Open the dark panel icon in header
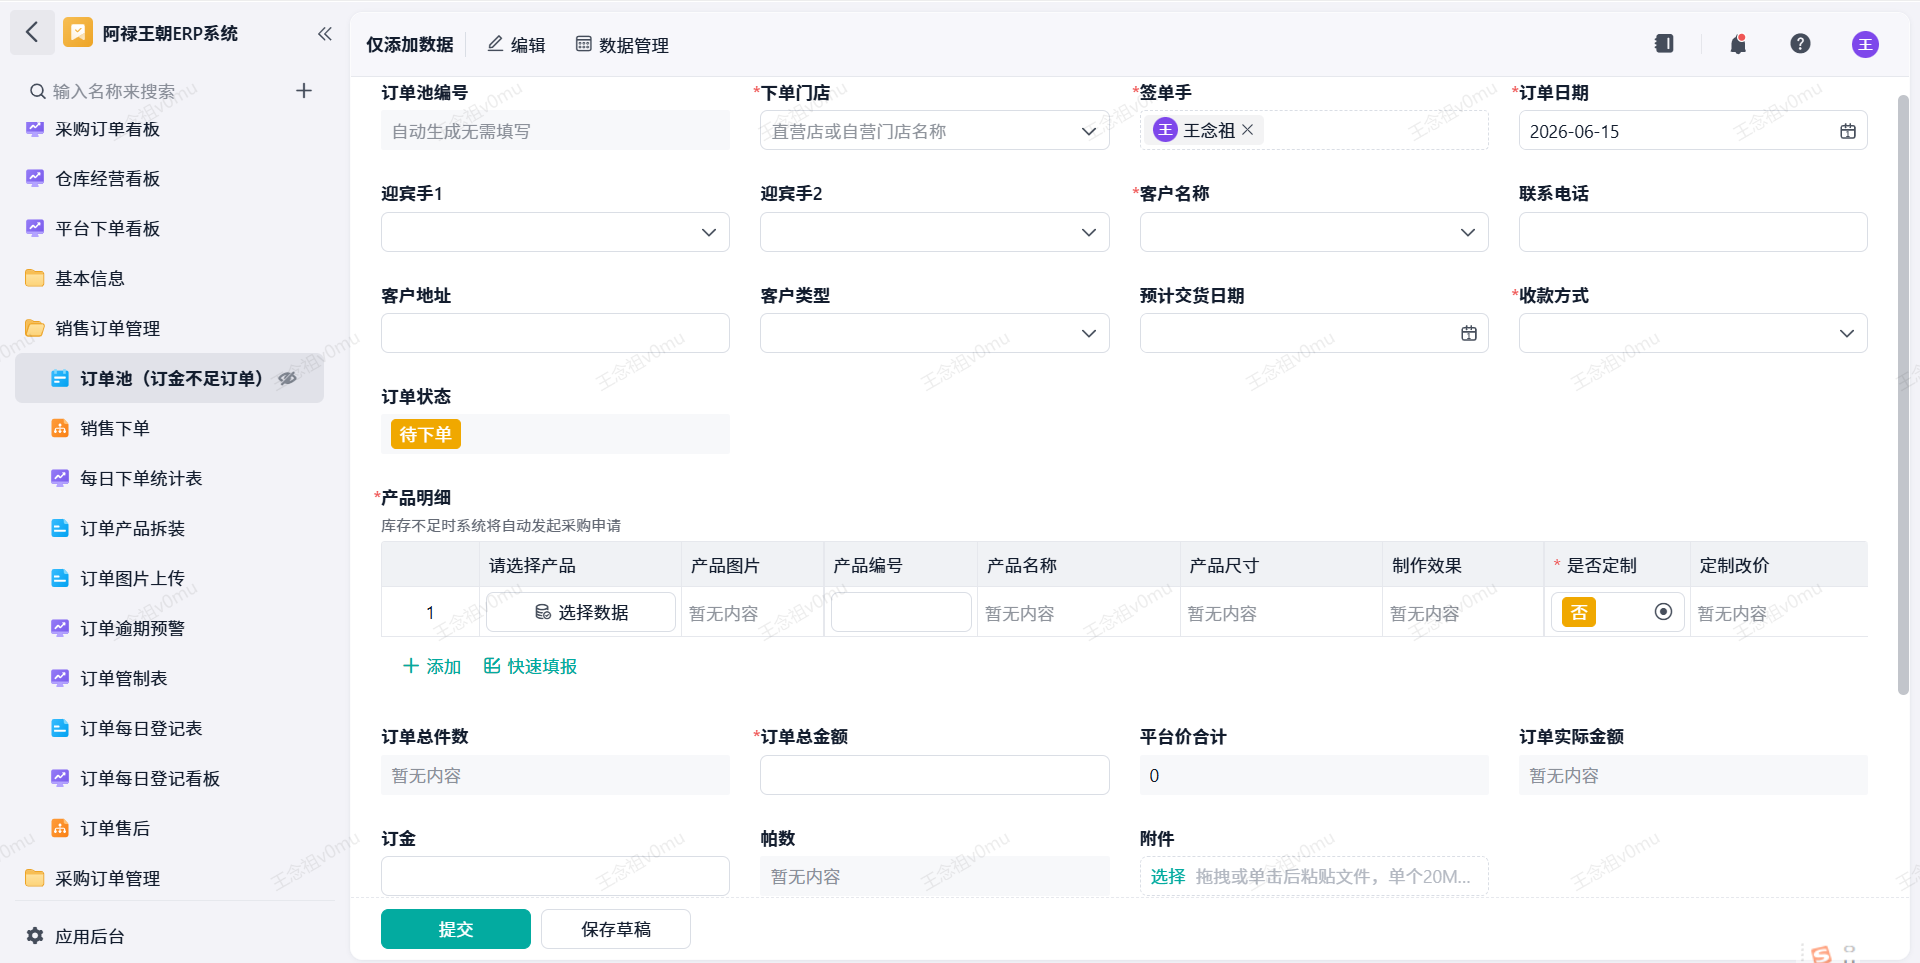The height and width of the screenshot is (963, 1920). pos(1664,44)
